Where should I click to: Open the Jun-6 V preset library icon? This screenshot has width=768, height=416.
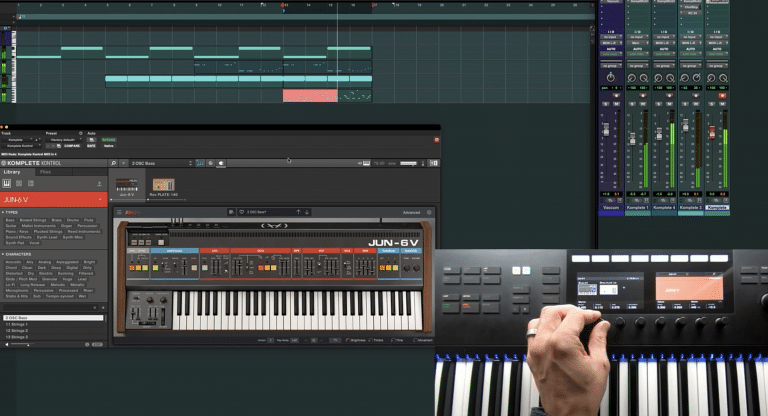(231, 212)
